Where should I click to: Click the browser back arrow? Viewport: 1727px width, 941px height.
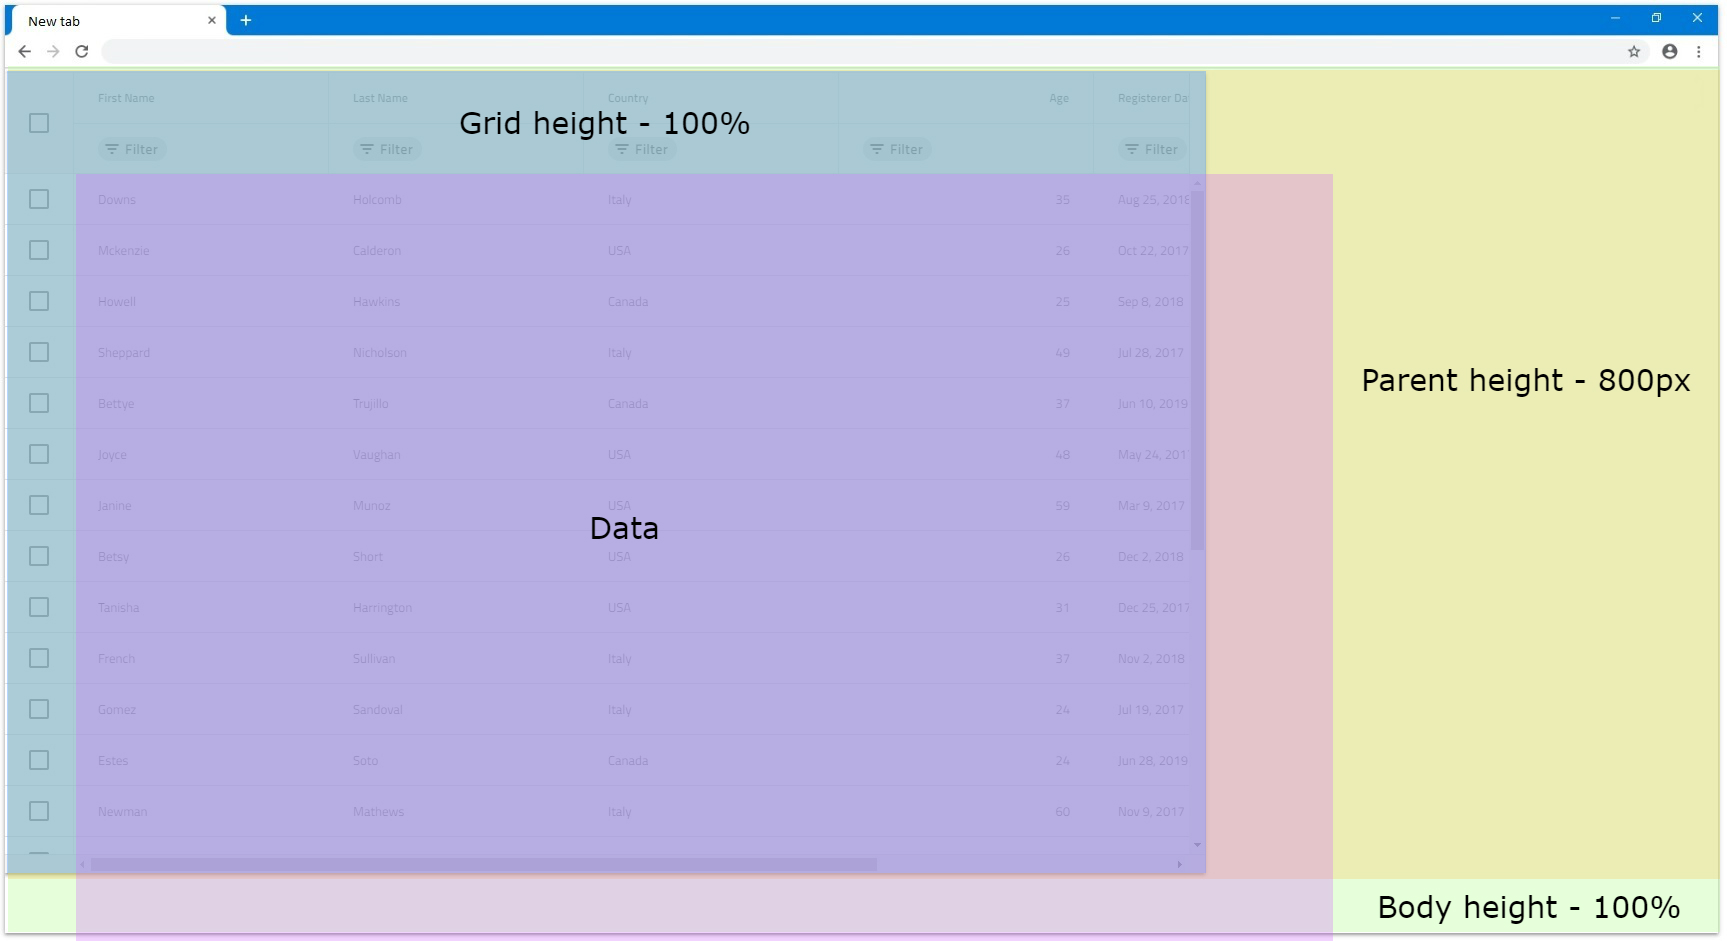click(x=25, y=52)
